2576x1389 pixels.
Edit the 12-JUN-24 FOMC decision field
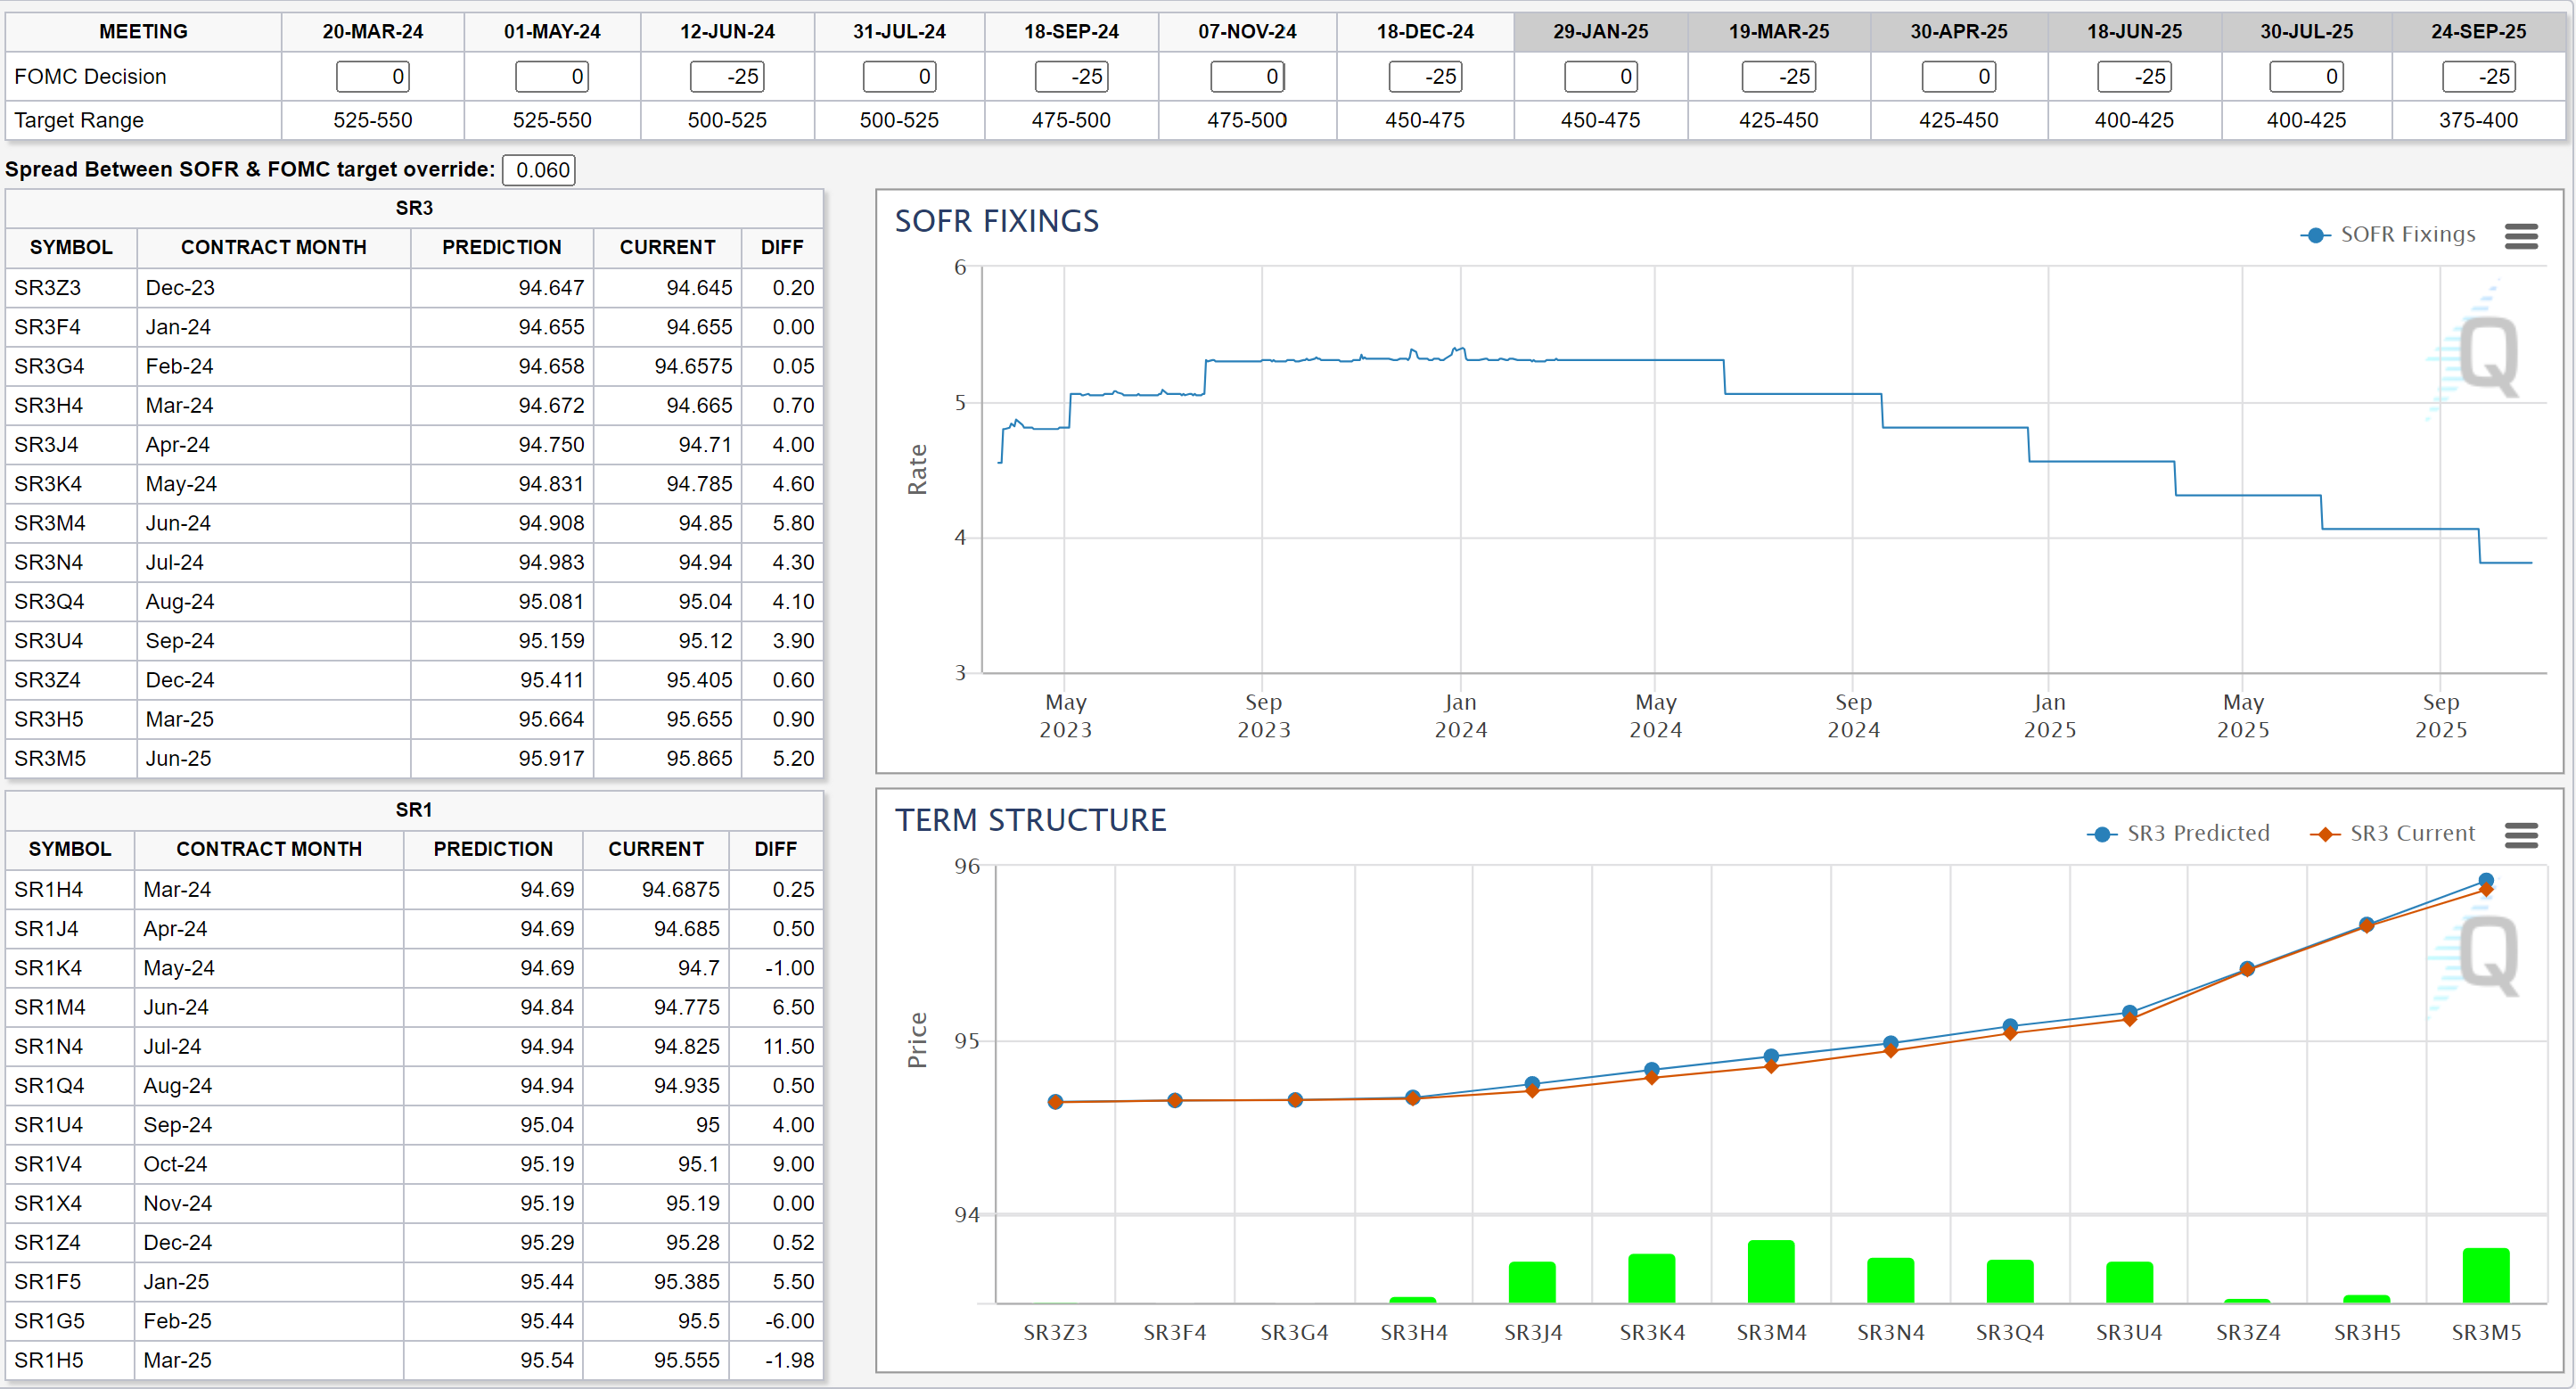click(727, 77)
